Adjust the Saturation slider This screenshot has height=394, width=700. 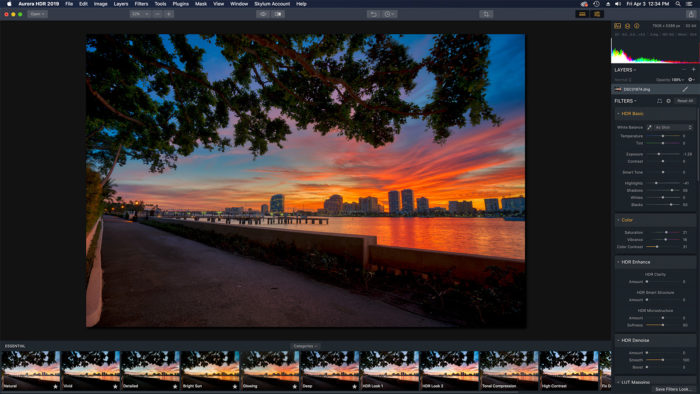pyautogui.click(x=666, y=232)
